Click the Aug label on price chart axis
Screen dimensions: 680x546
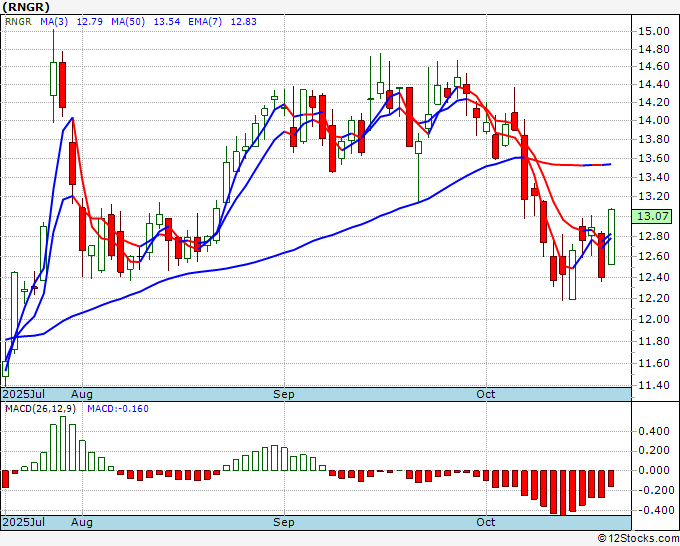tap(82, 395)
